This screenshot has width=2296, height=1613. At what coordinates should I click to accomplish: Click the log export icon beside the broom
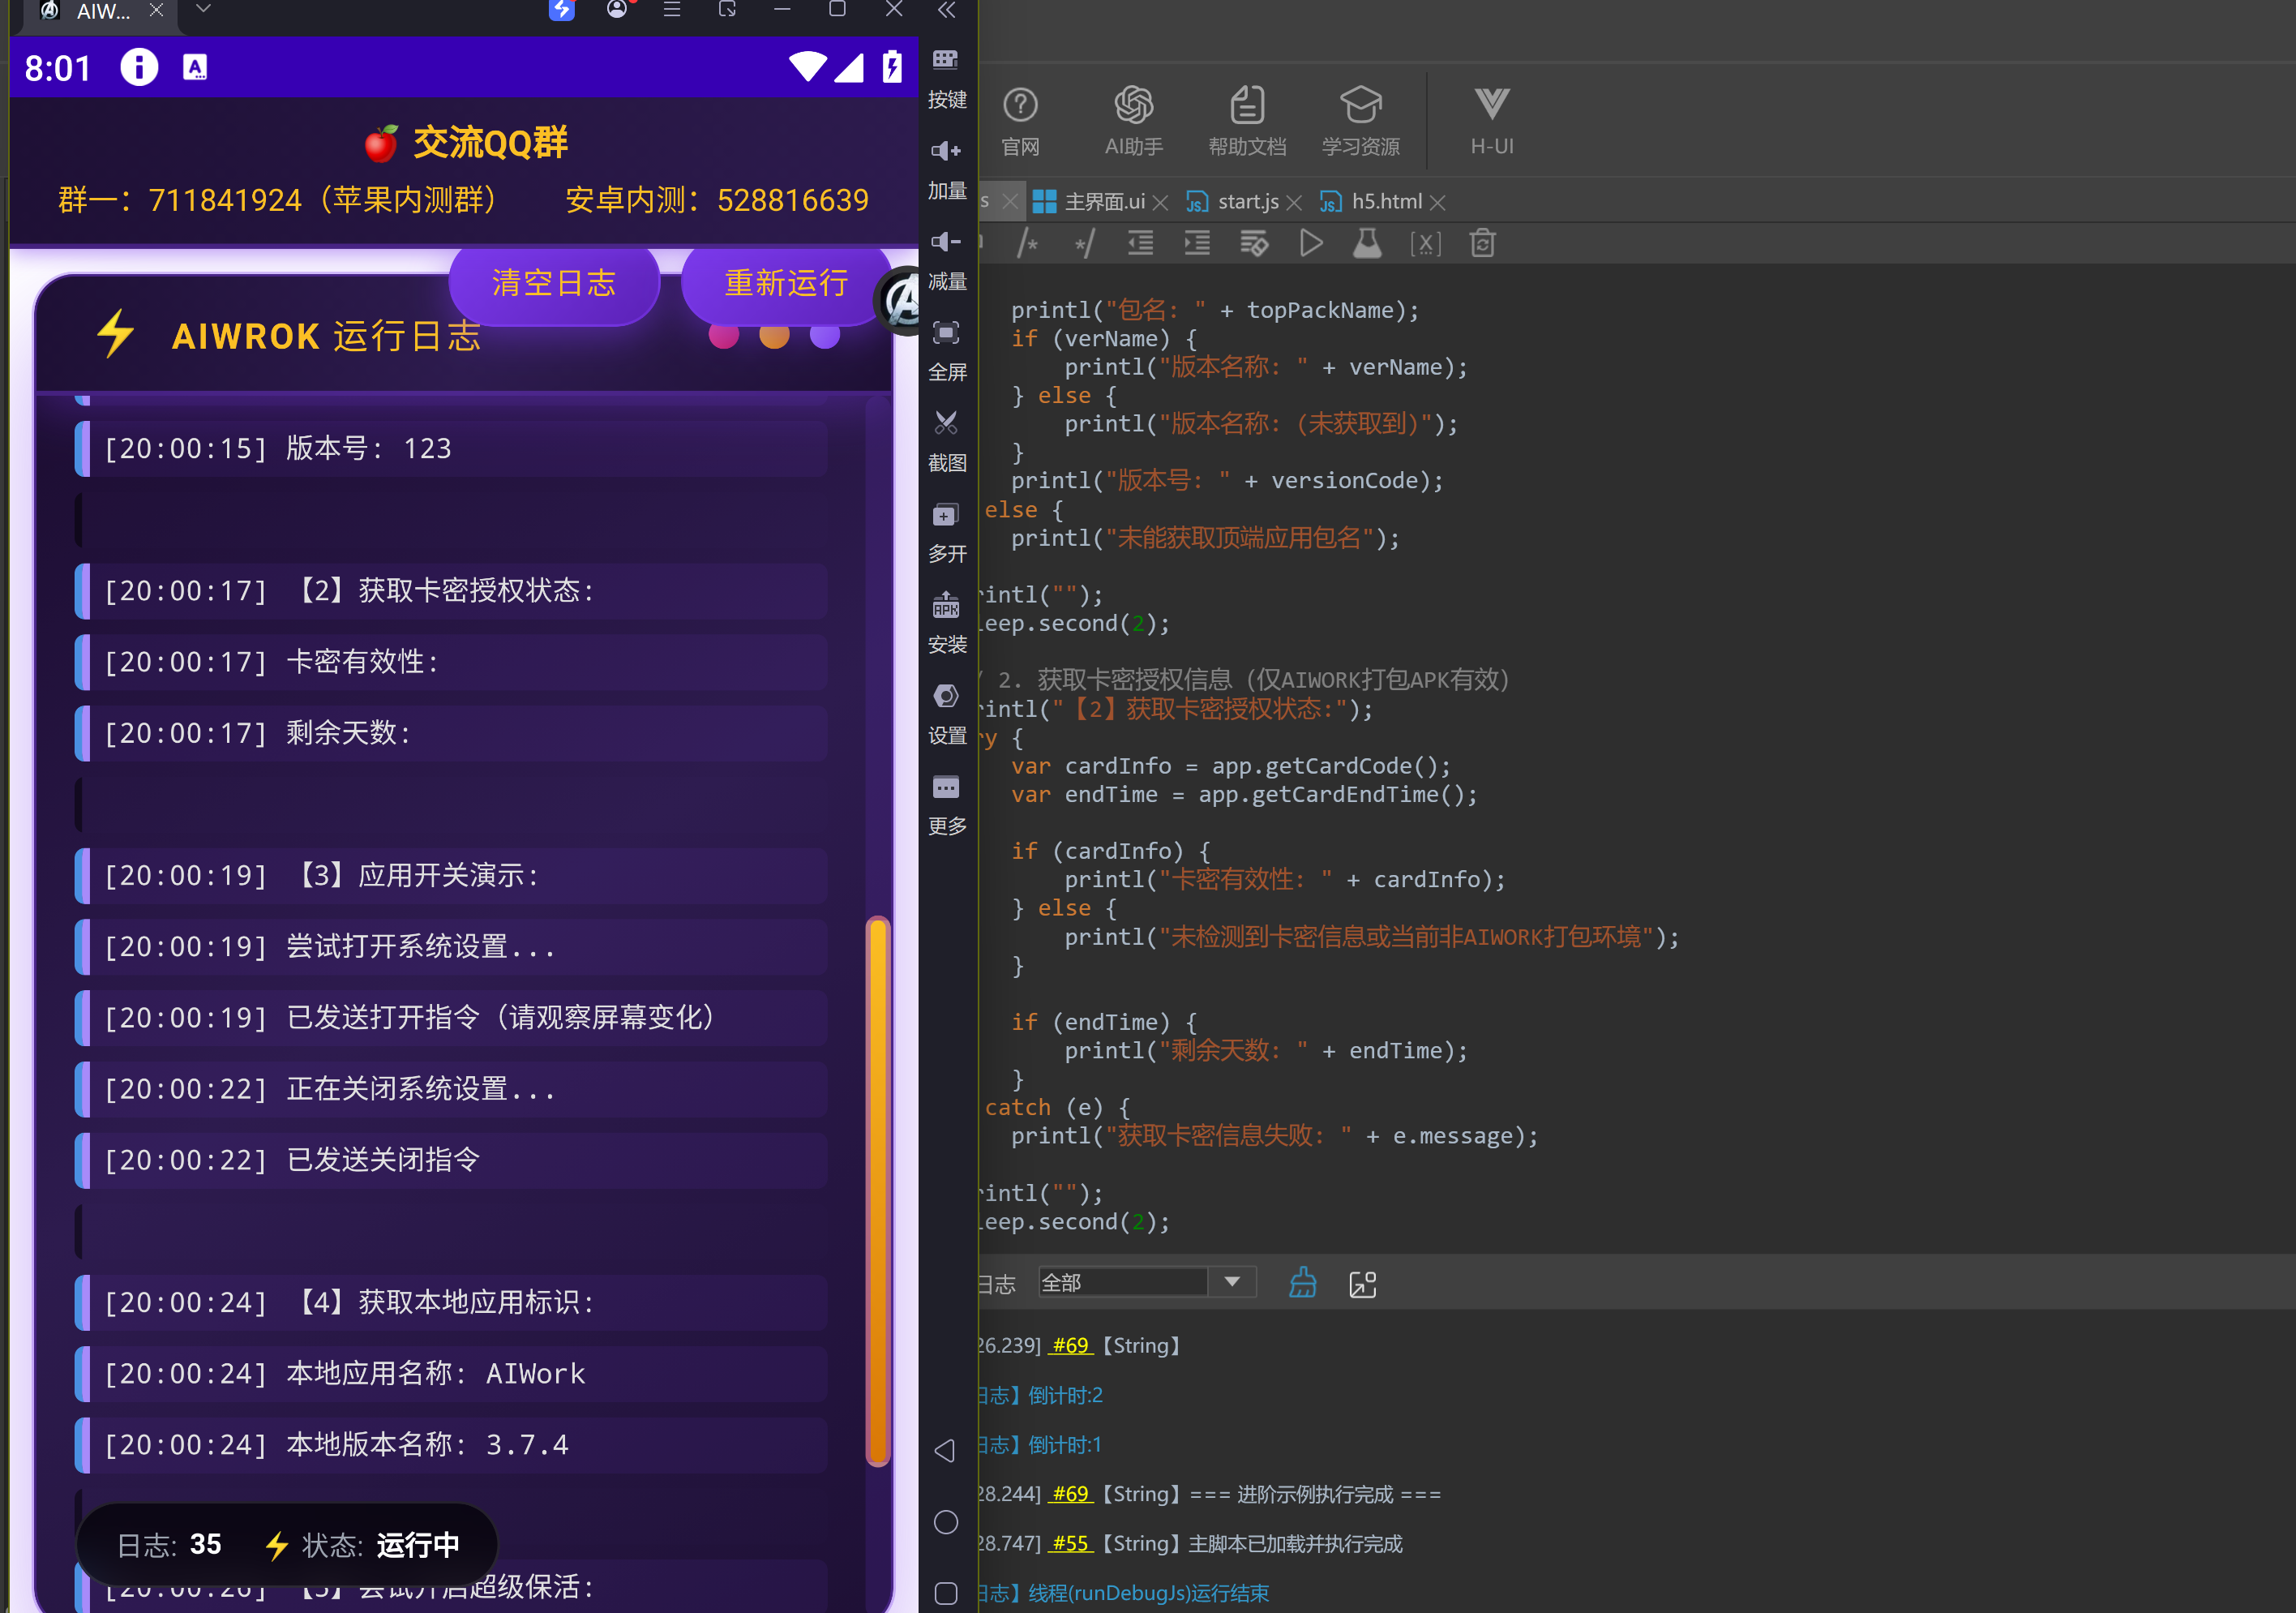click(x=1363, y=1284)
